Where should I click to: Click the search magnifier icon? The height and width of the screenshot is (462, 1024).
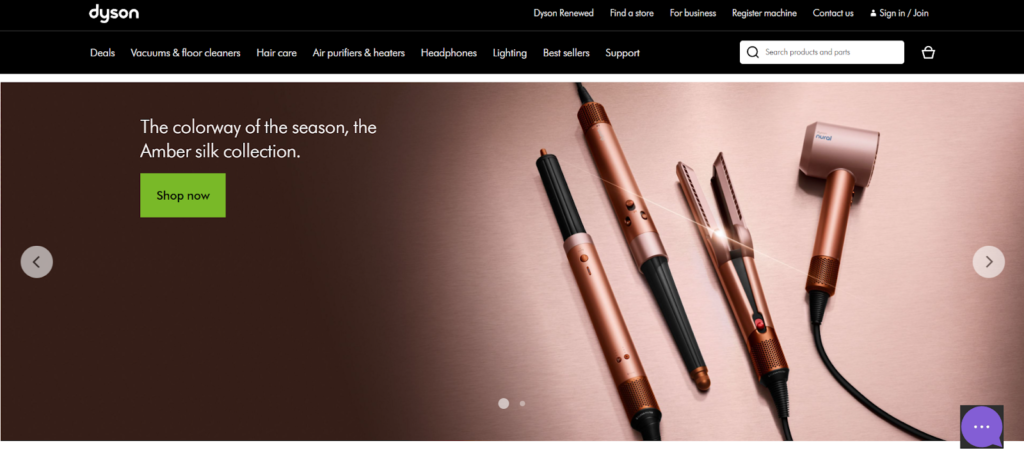click(x=752, y=52)
